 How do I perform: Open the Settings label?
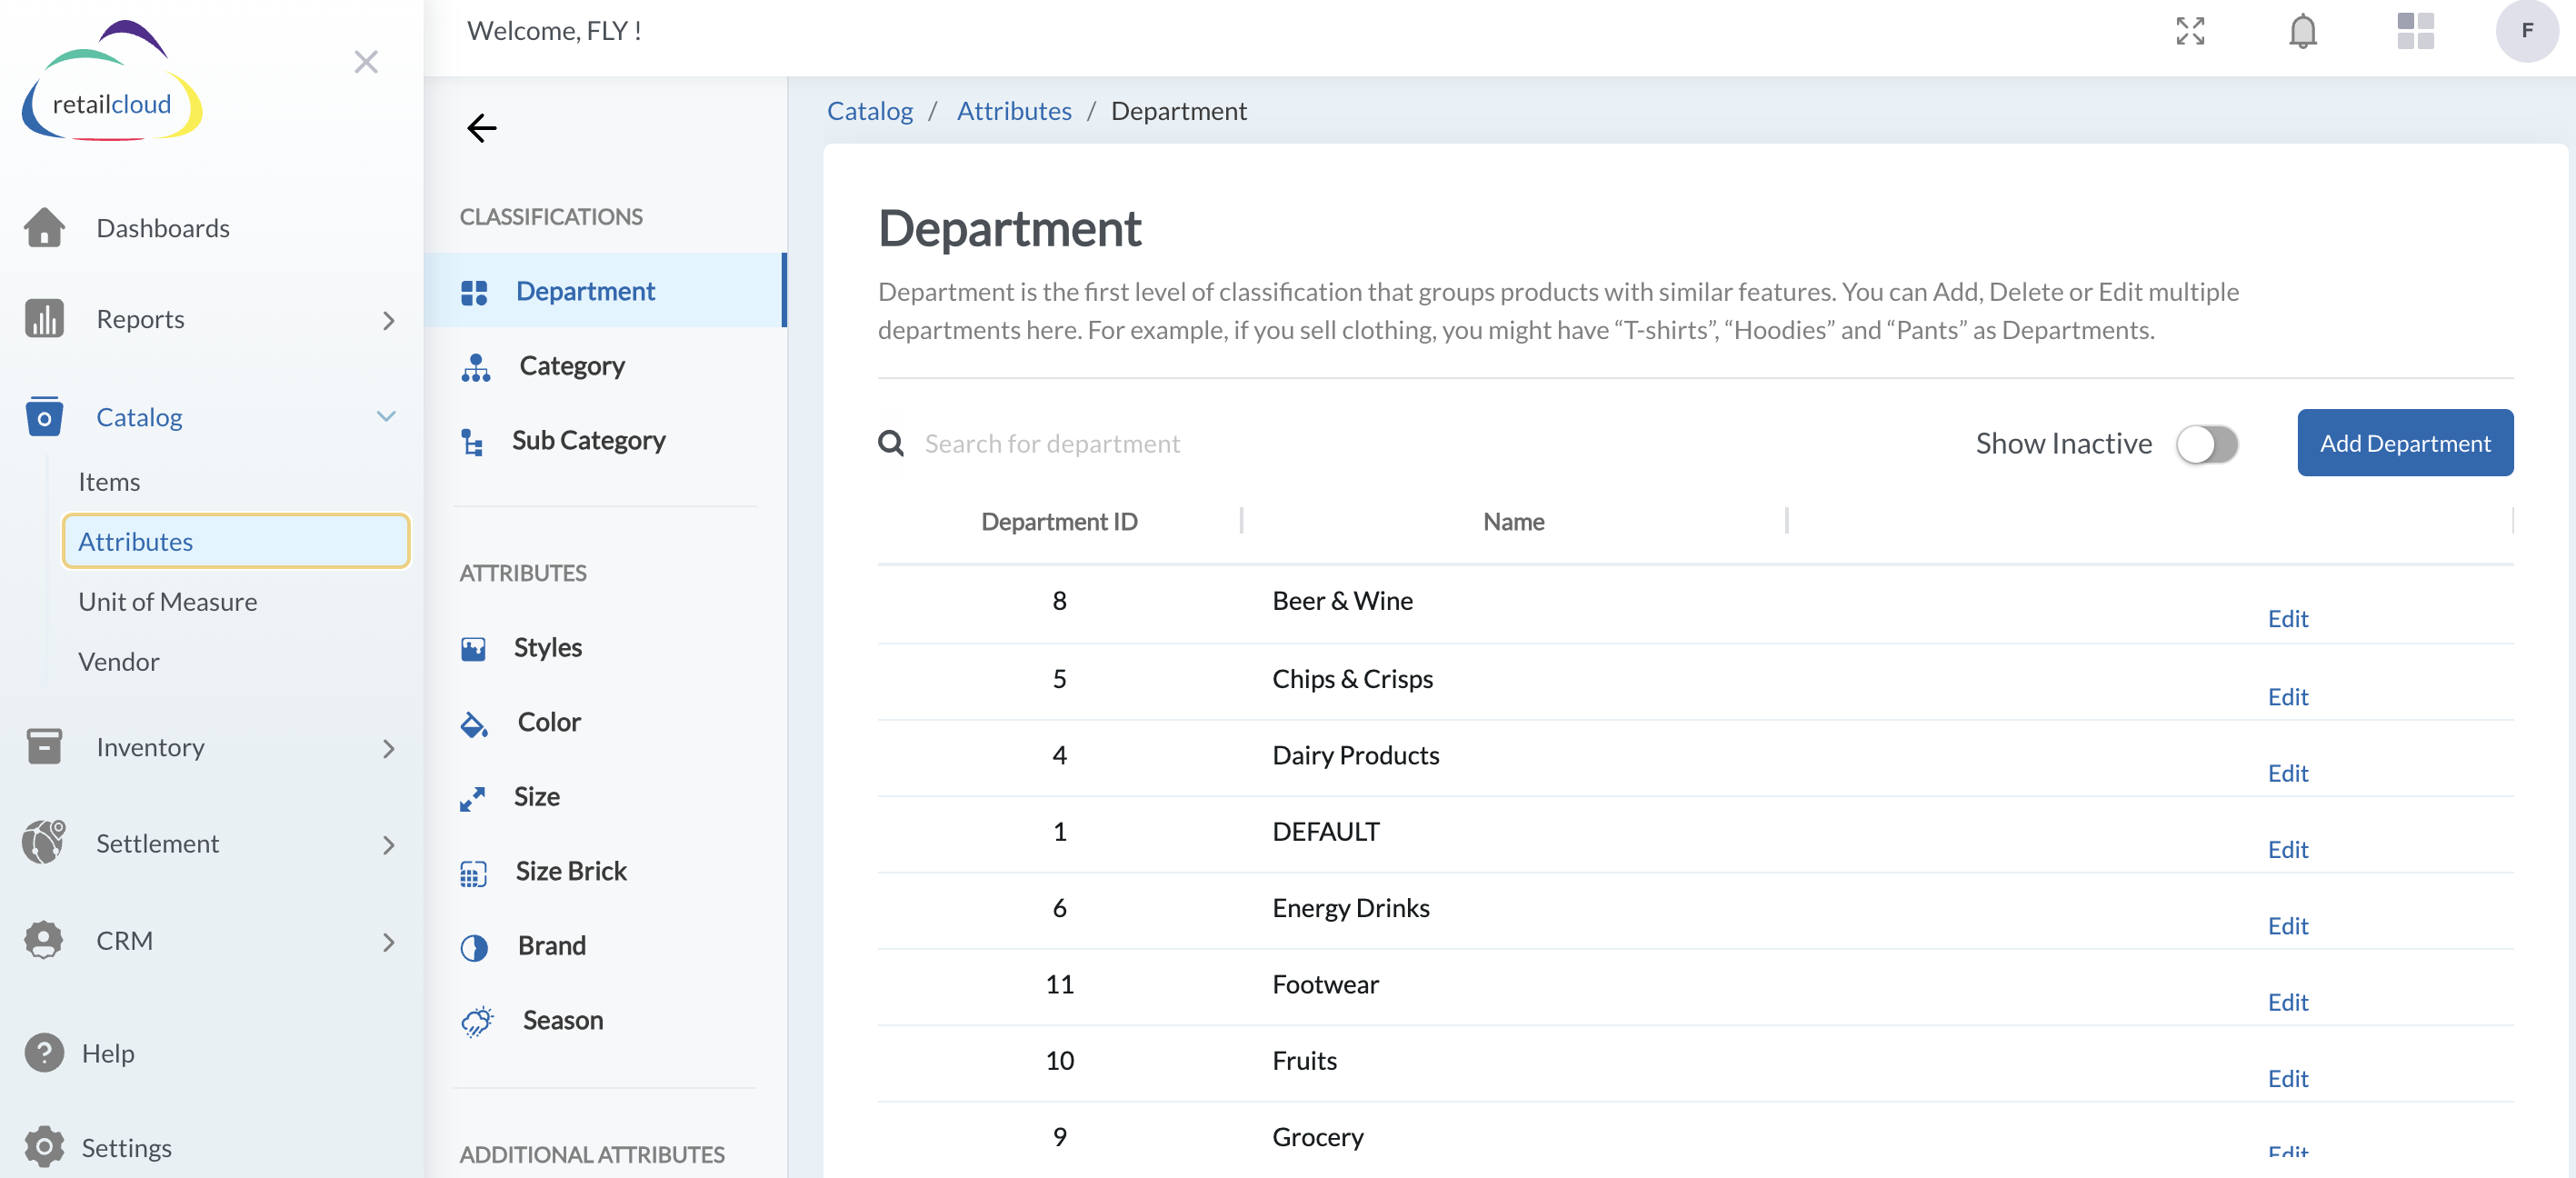(126, 1147)
